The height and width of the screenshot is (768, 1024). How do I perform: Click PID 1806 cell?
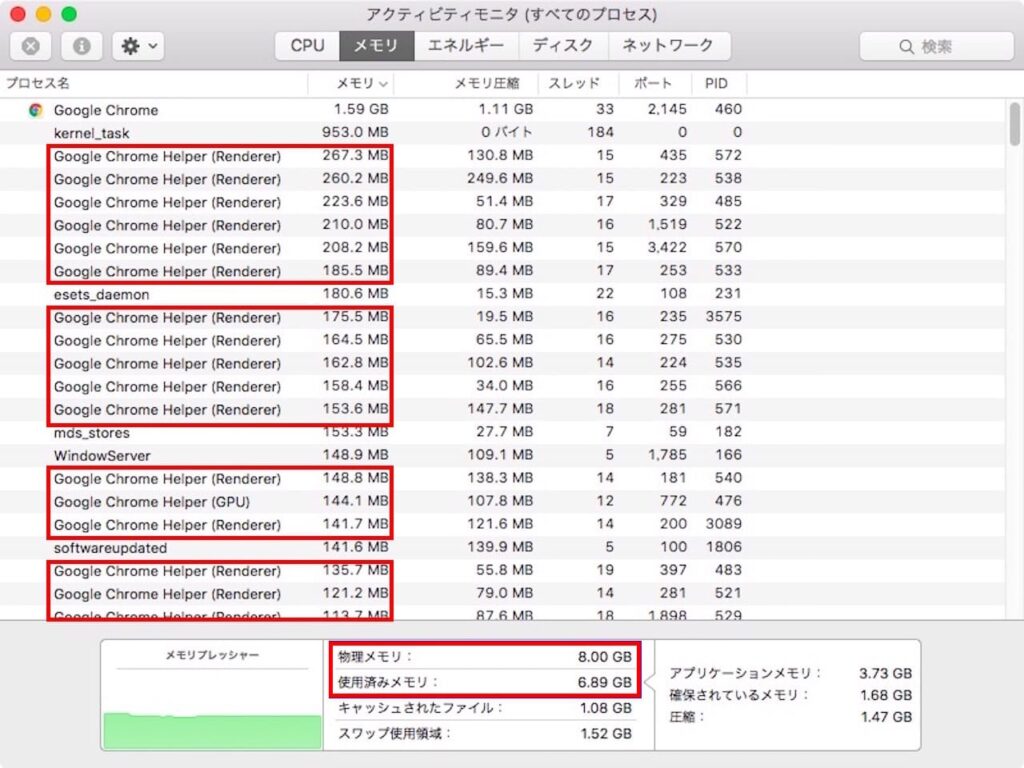click(724, 547)
